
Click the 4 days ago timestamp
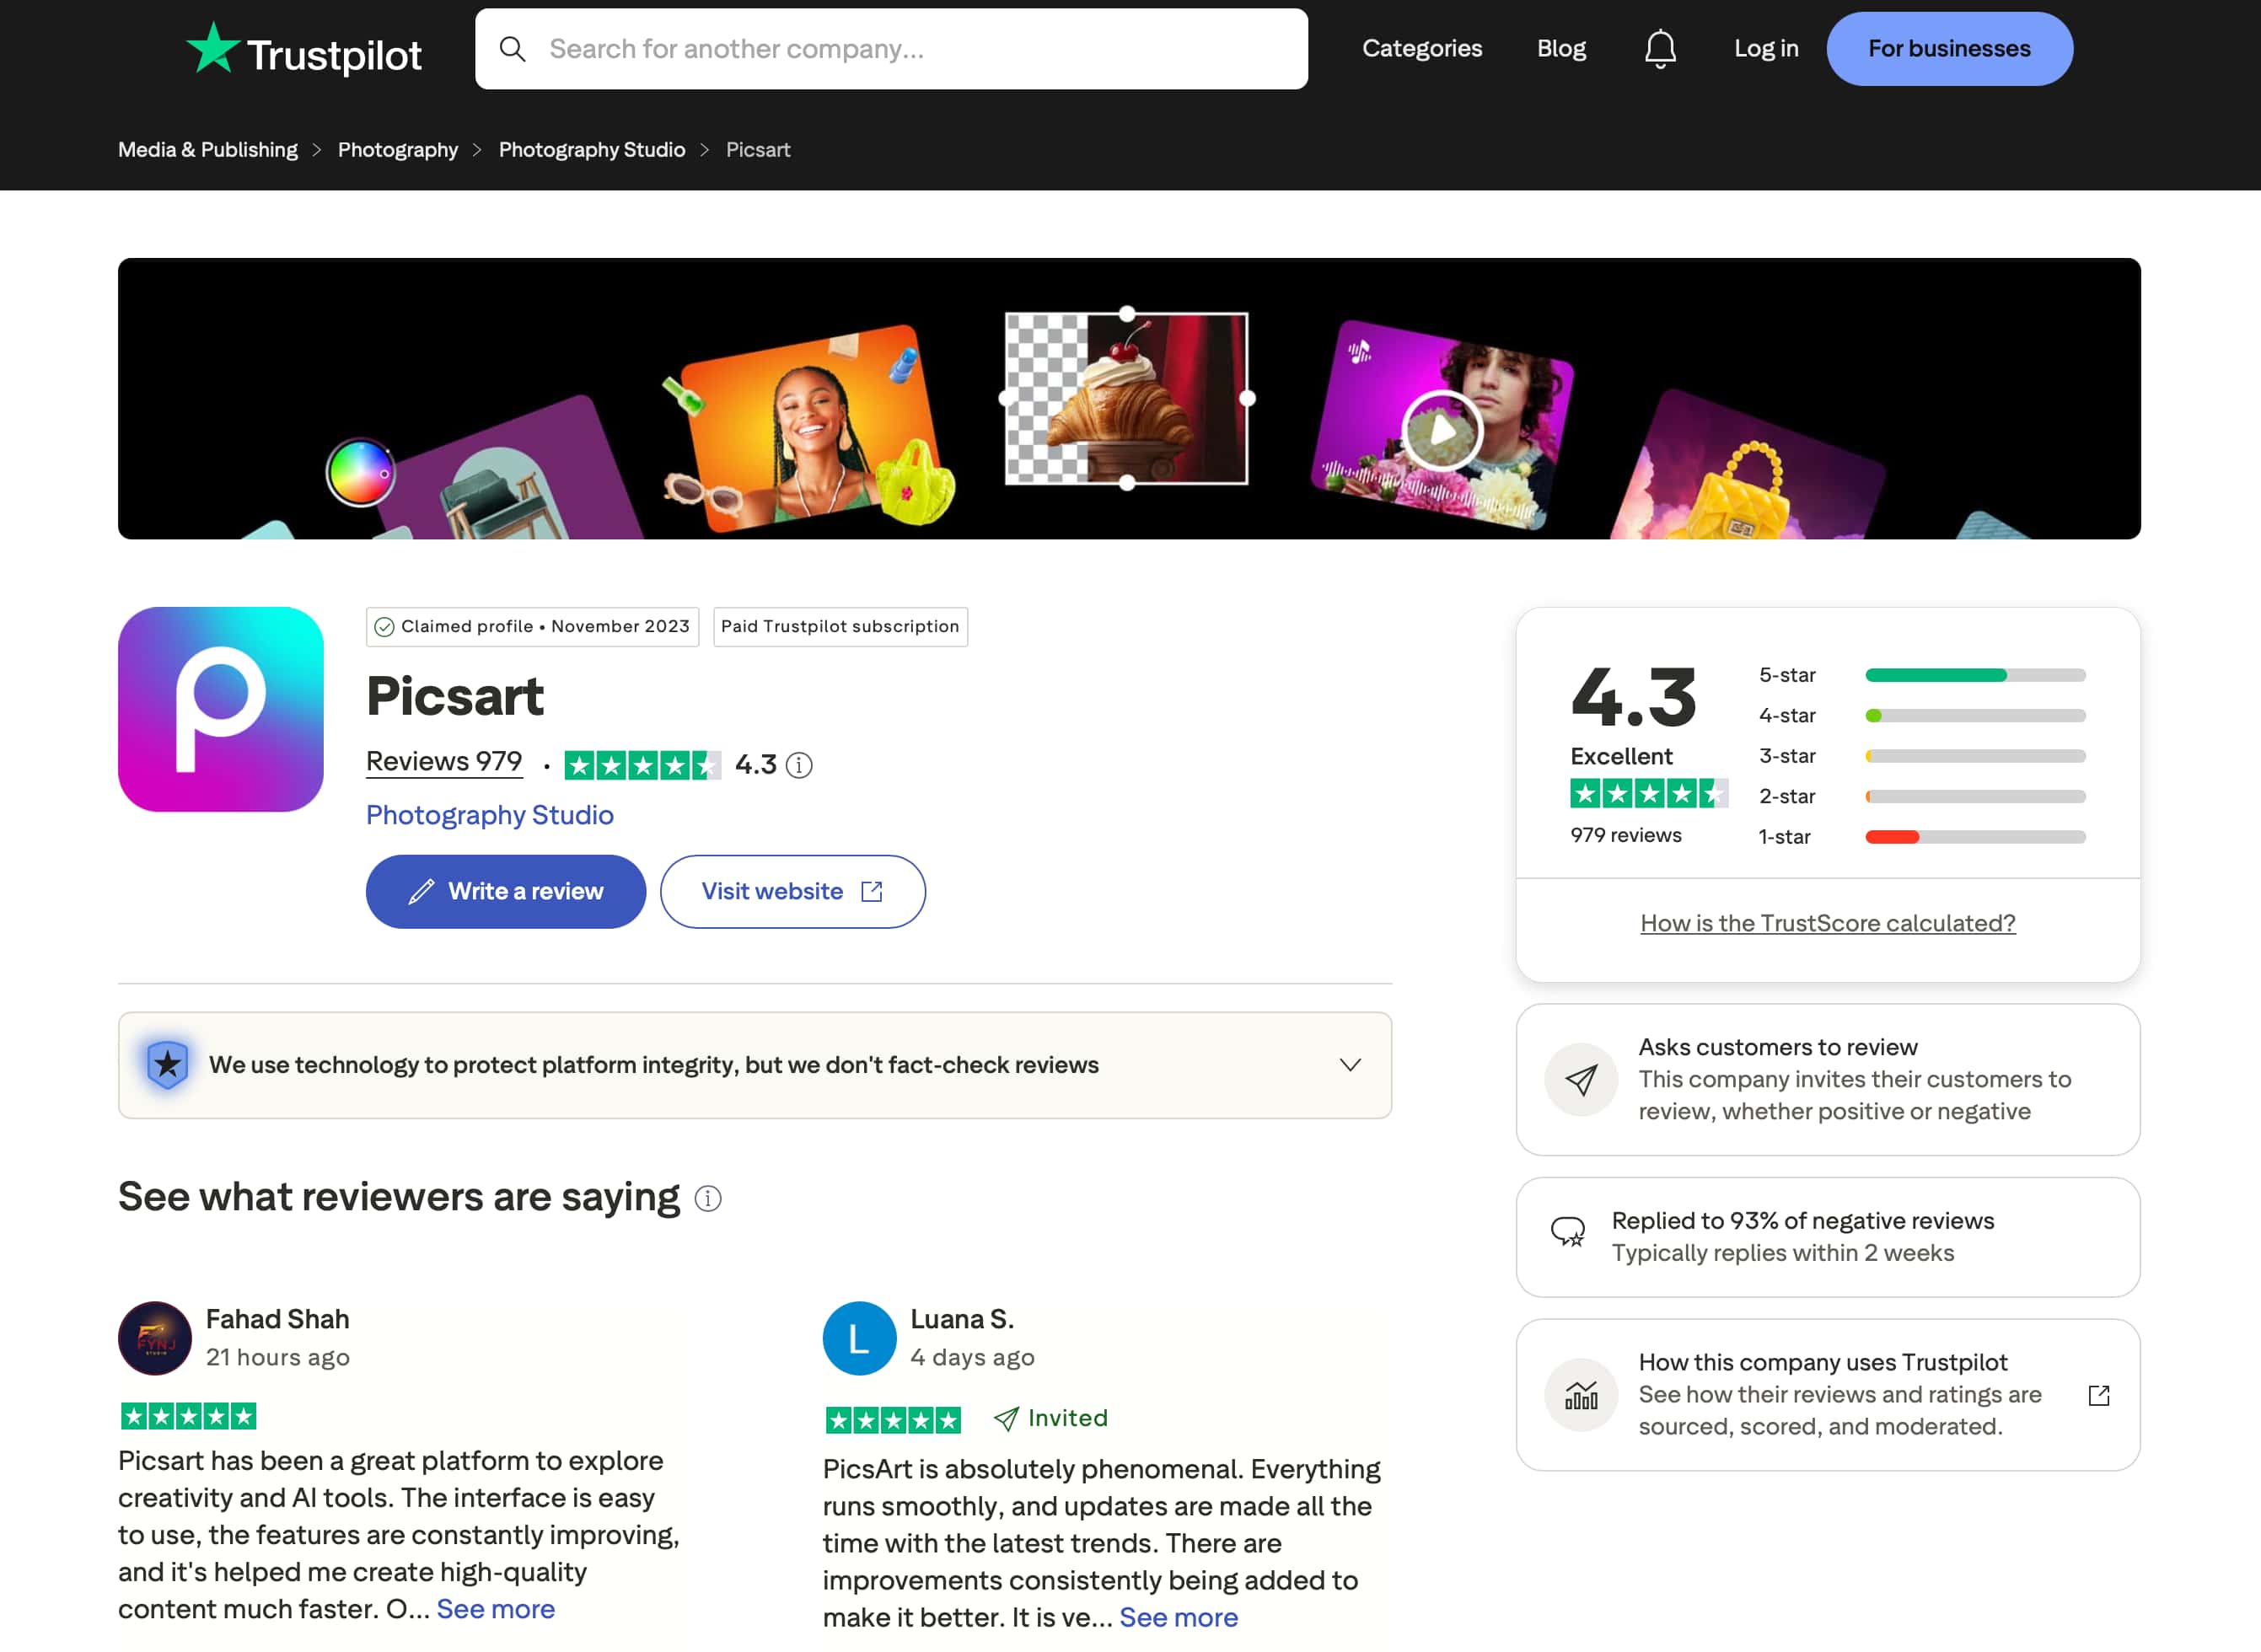(x=972, y=1358)
